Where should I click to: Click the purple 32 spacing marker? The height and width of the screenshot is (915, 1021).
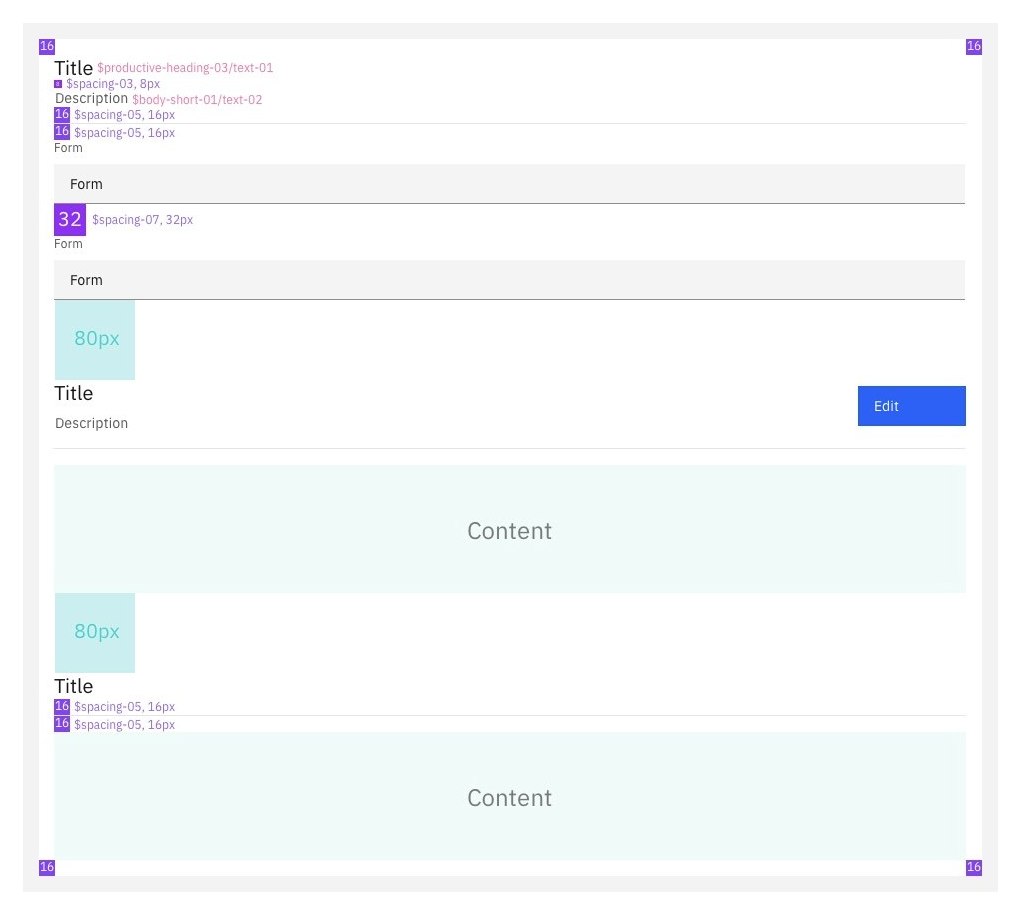pos(70,219)
